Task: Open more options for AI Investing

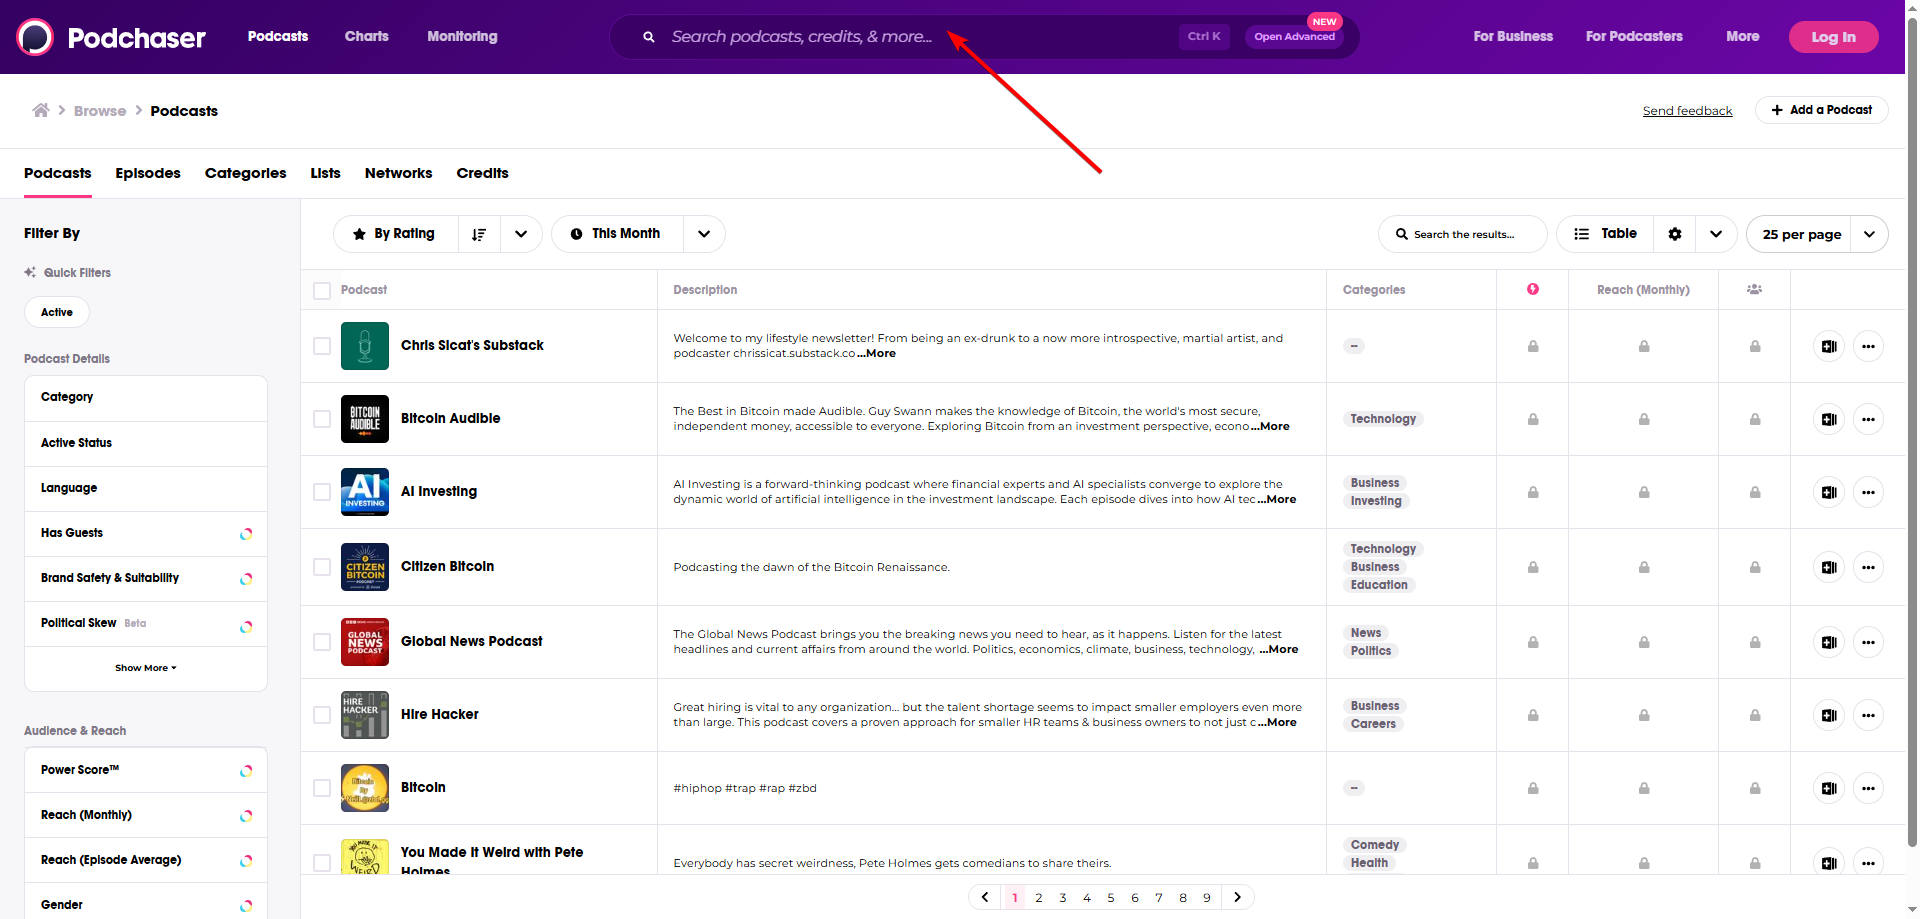Action: (1868, 492)
